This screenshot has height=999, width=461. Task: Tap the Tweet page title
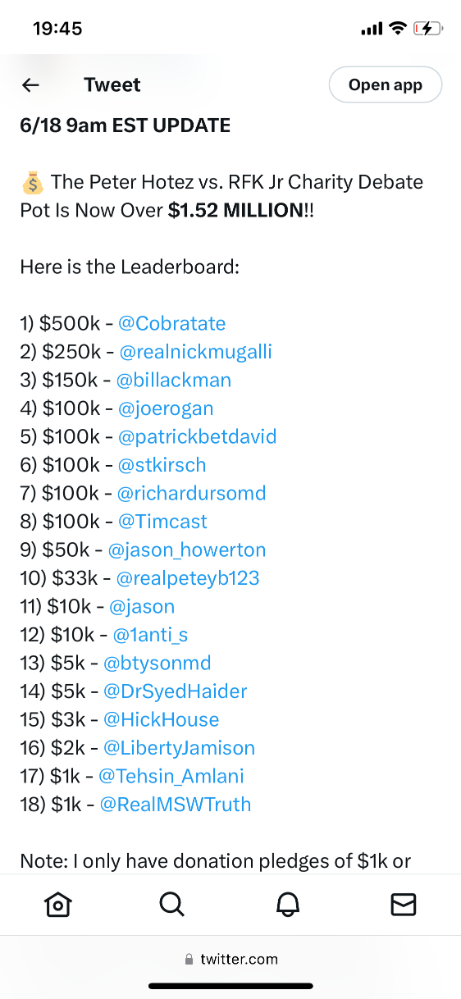113,85
